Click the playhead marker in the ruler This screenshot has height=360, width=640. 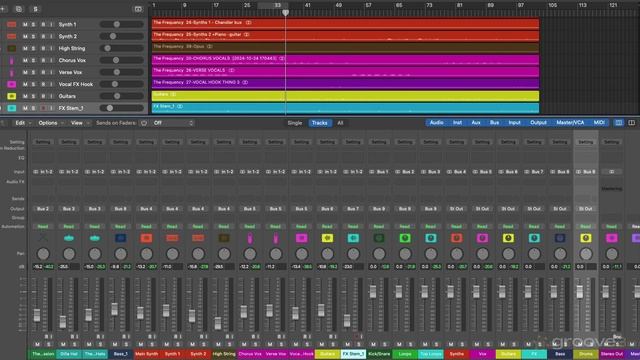coord(286,13)
